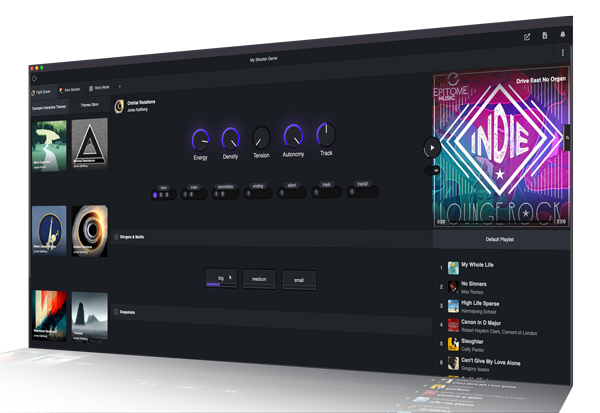Screen dimensions: 600x413
Task: Add a new tab with the plus button
Action: (x=120, y=87)
